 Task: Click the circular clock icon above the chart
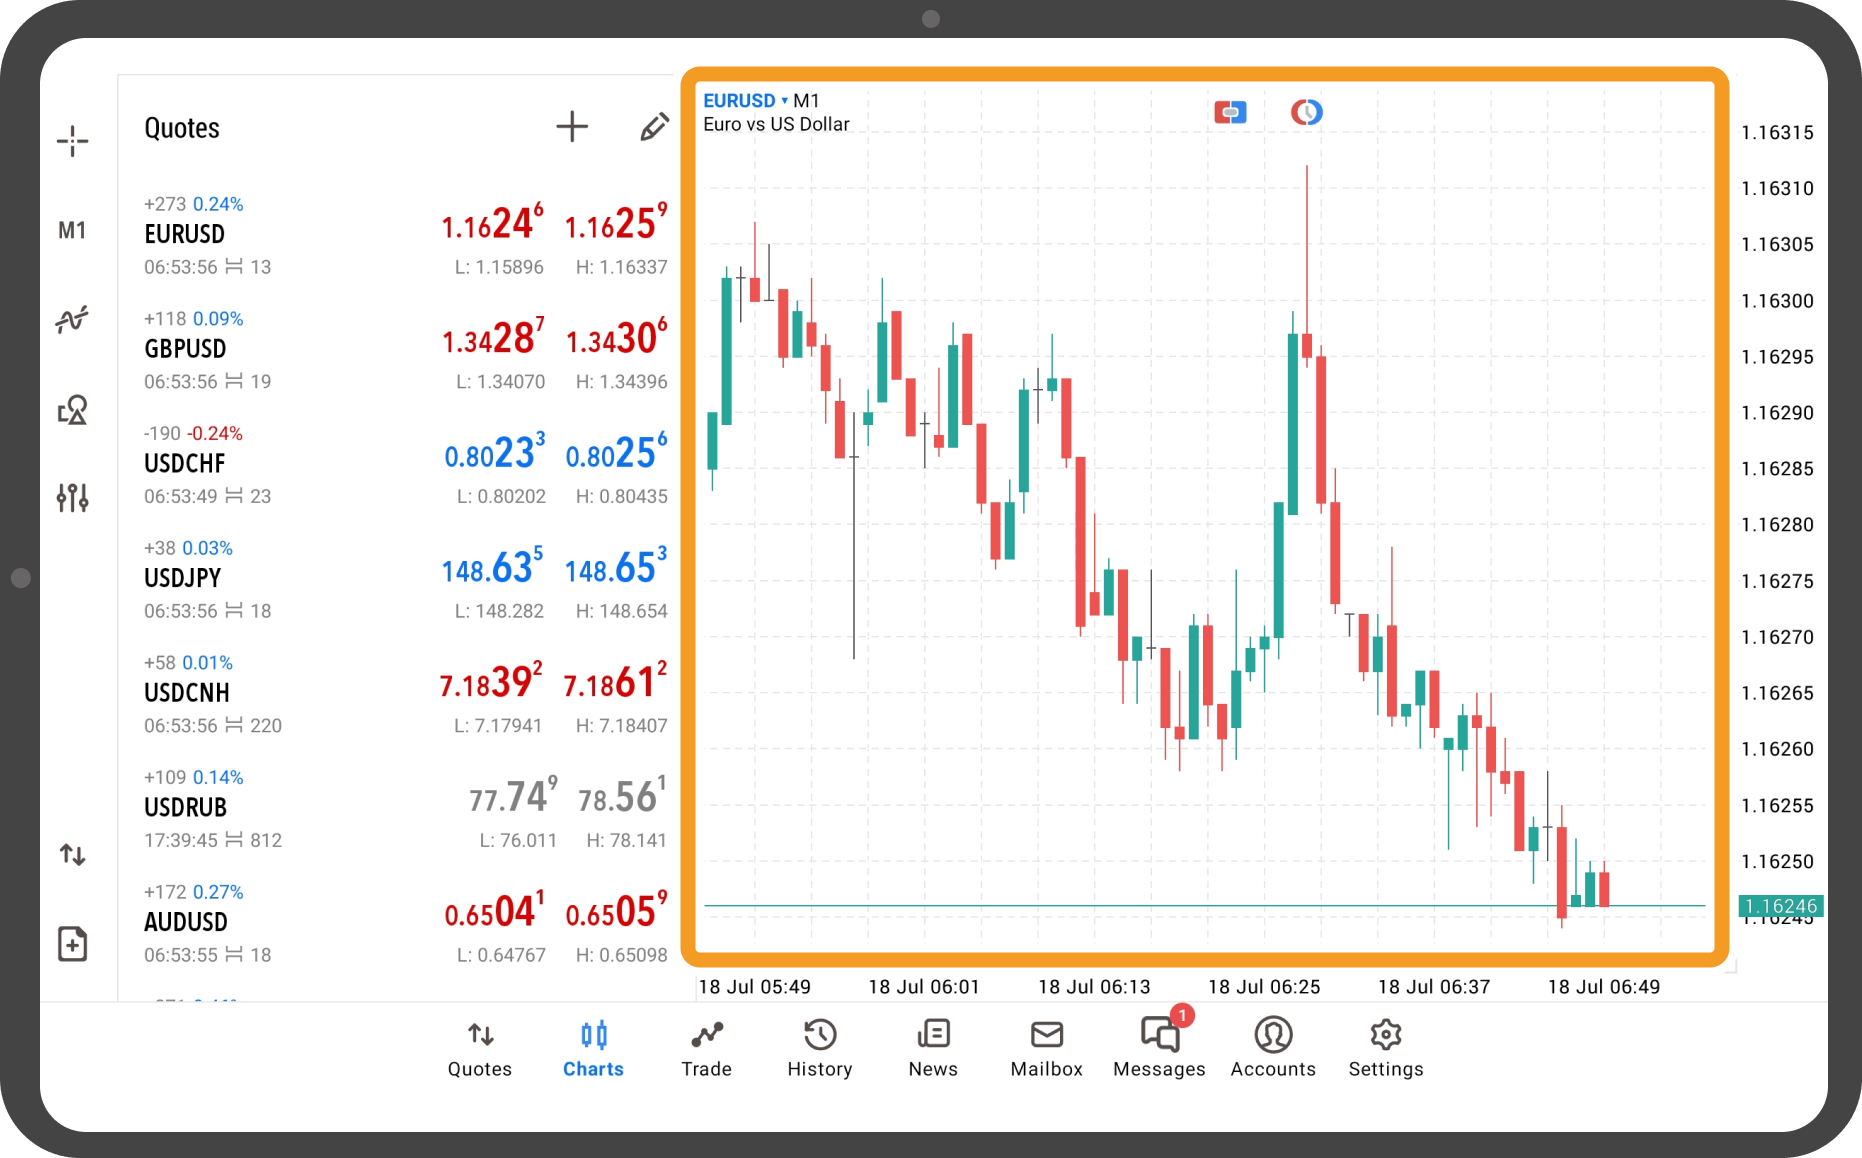[x=1306, y=112]
